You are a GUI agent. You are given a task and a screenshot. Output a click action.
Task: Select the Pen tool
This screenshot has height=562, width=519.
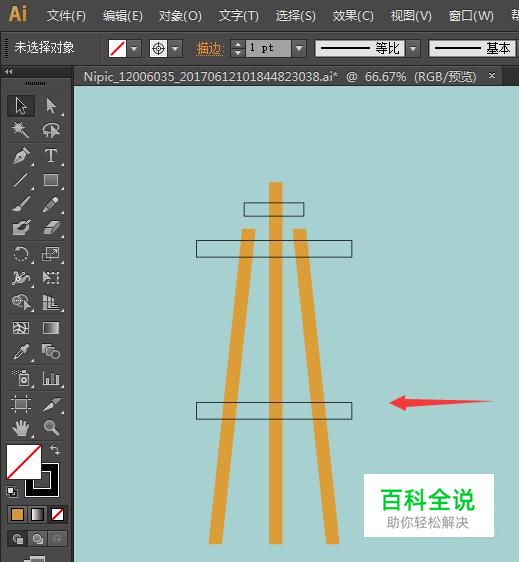click(x=21, y=156)
